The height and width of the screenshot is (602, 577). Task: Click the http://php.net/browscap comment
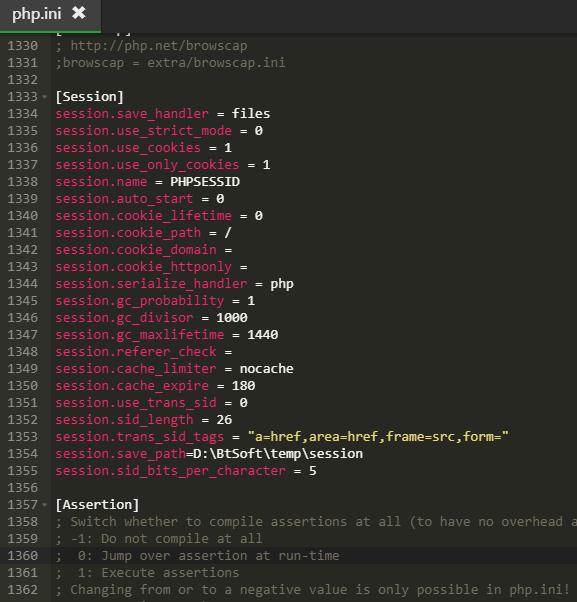click(x=151, y=46)
